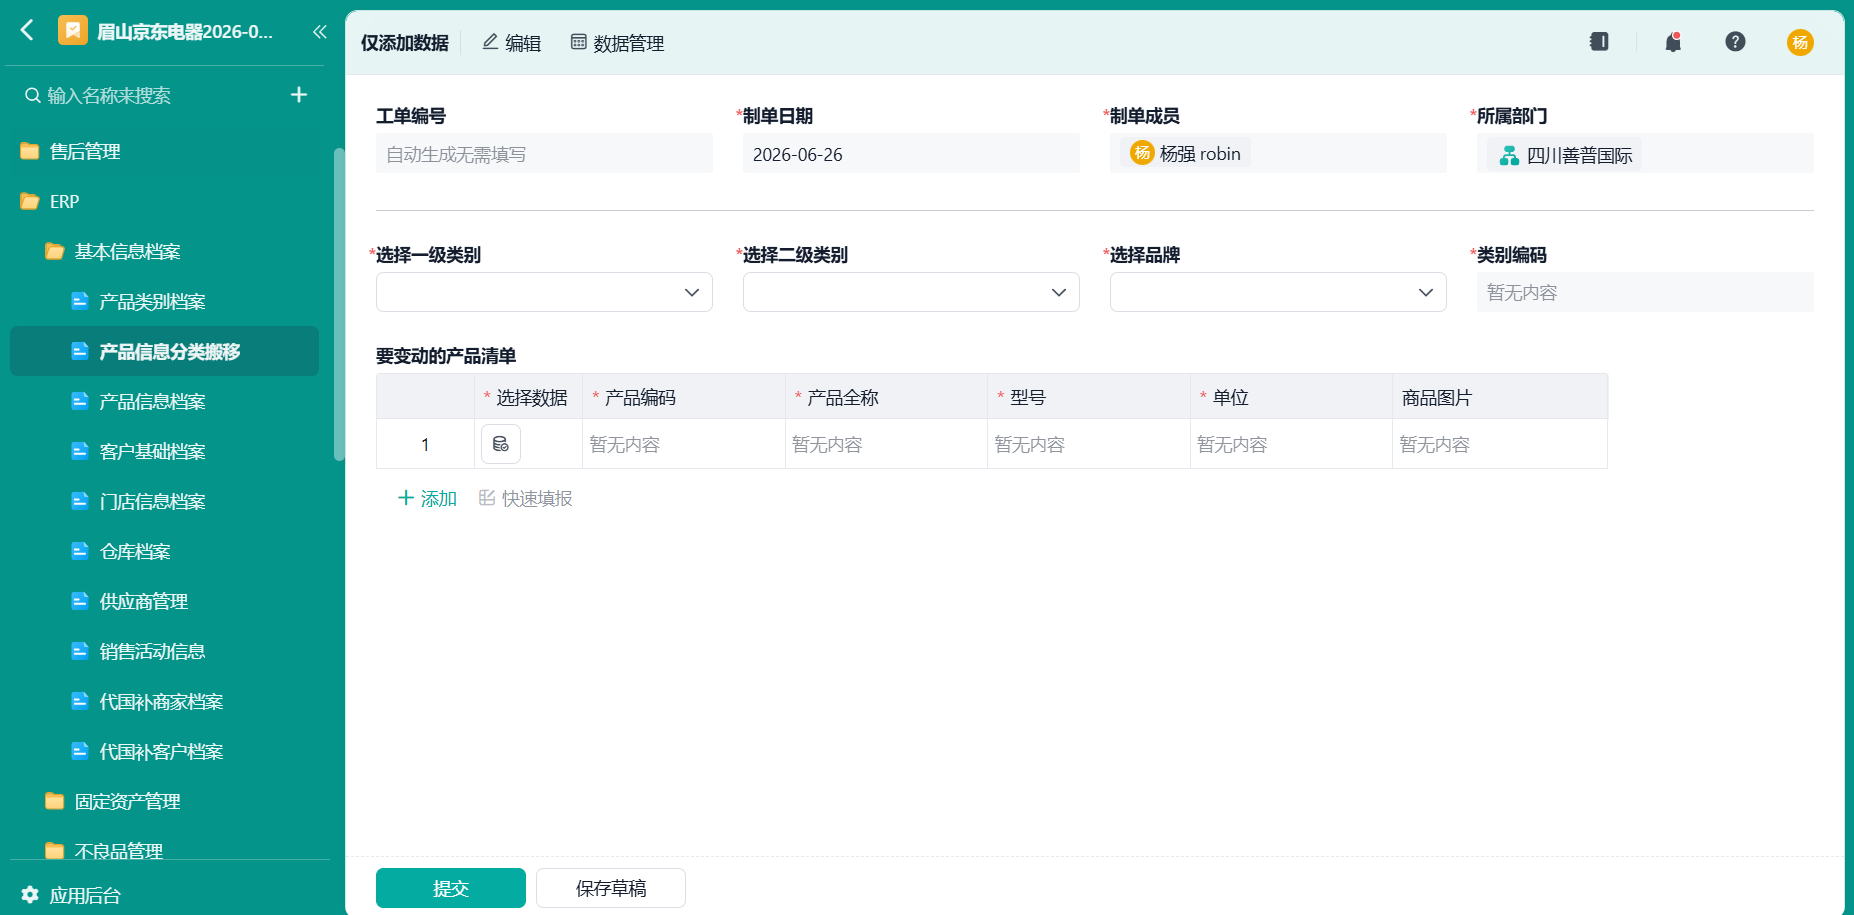Open the user avatar 杨 at top right
This screenshot has width=1854, height=915.
pyautogui.click(x=1800, y=42)
